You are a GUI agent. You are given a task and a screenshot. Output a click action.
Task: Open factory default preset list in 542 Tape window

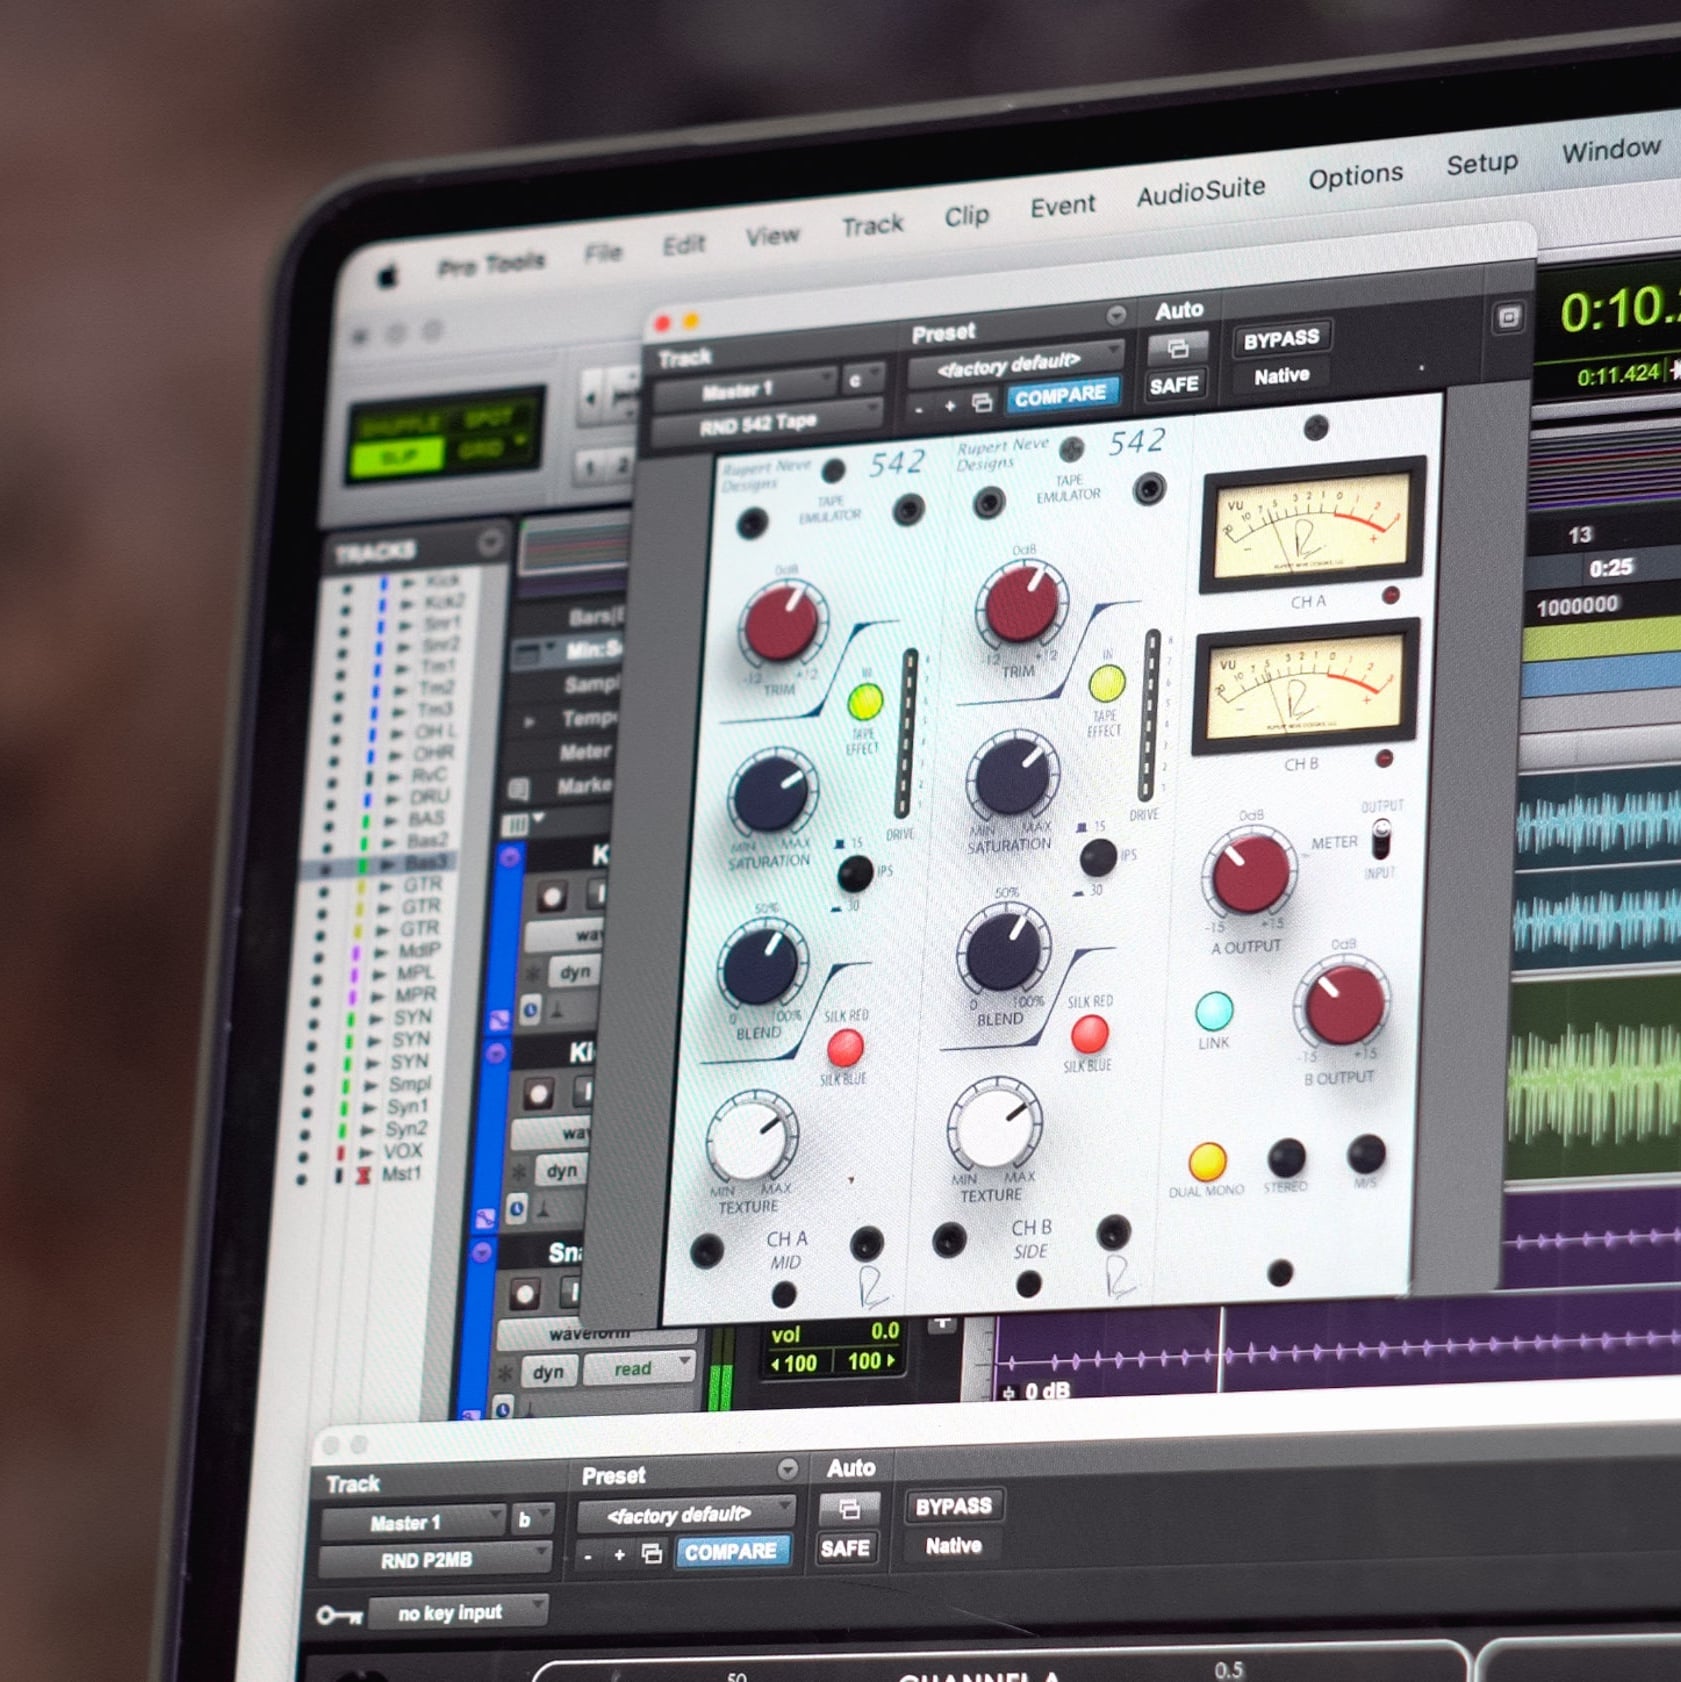1014,365
